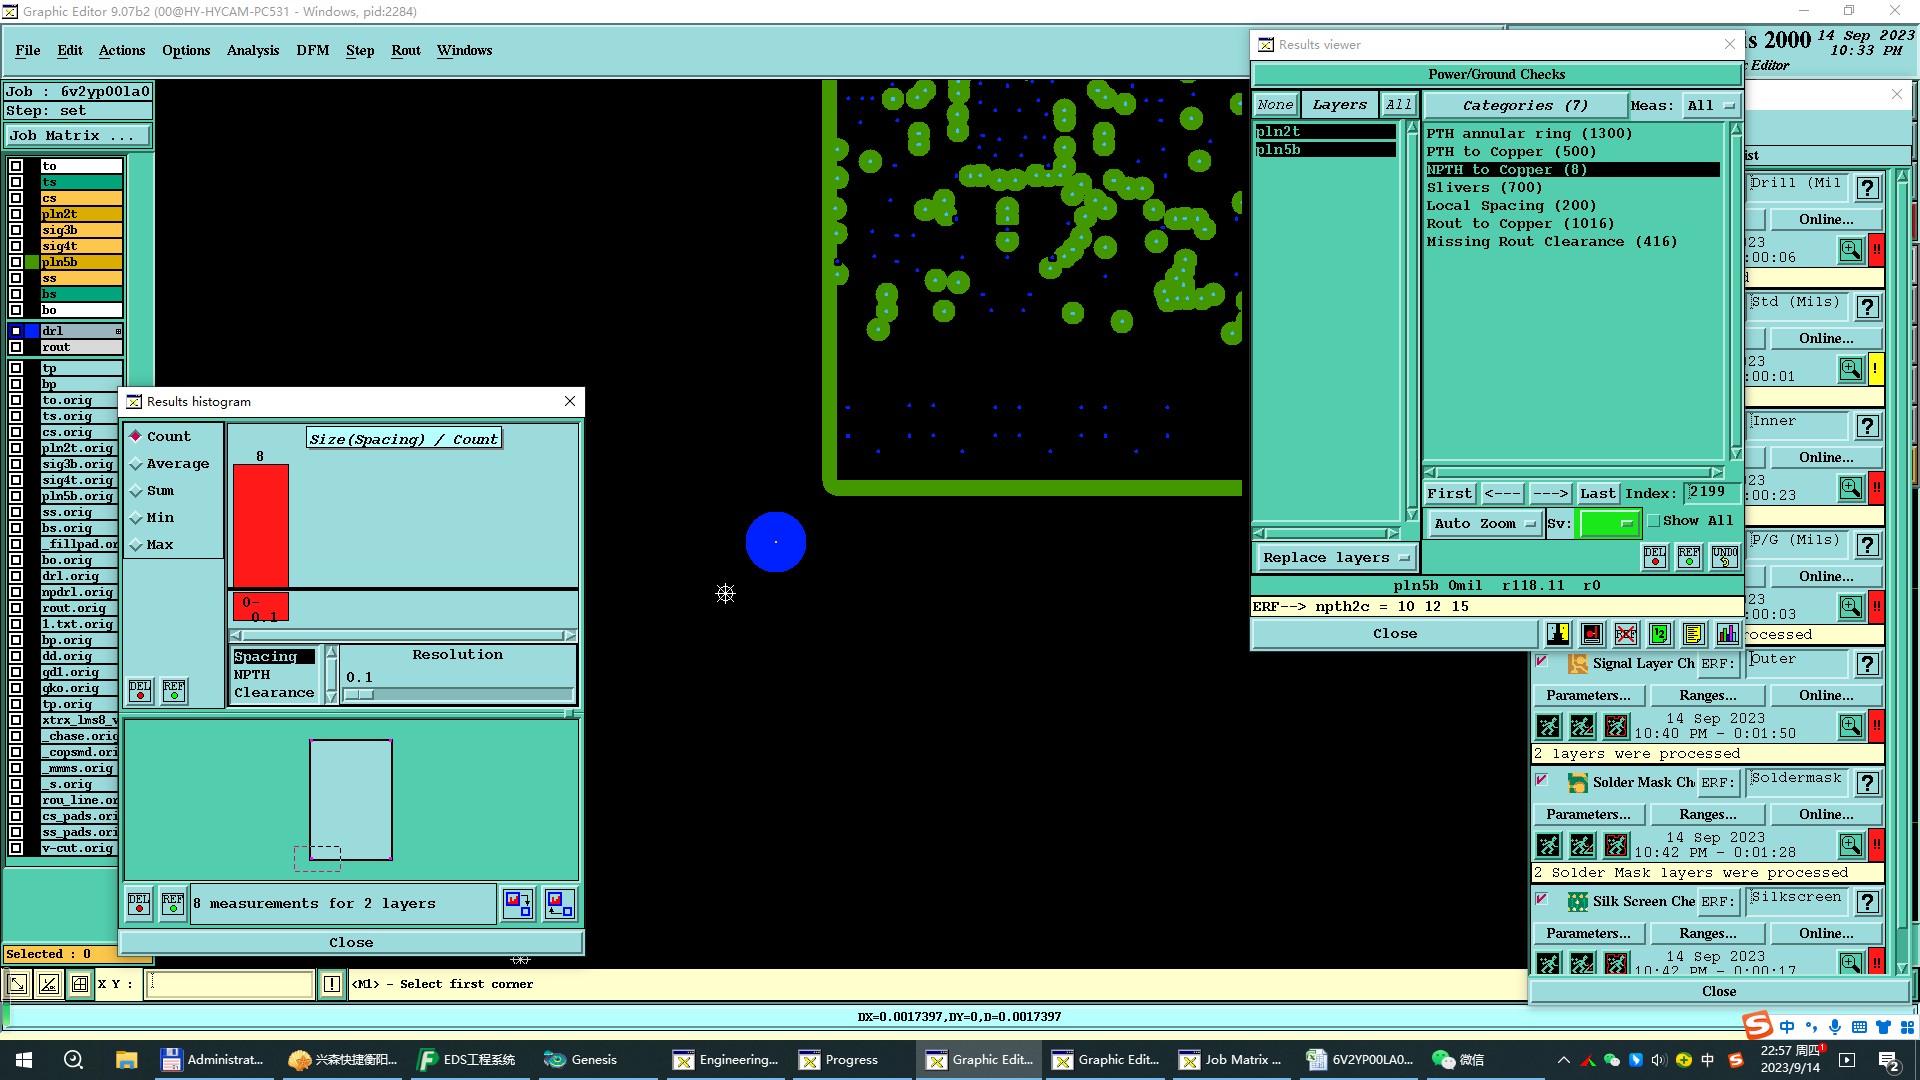
Task: Click the yellow notes page icon
Action: [1693, 634]
